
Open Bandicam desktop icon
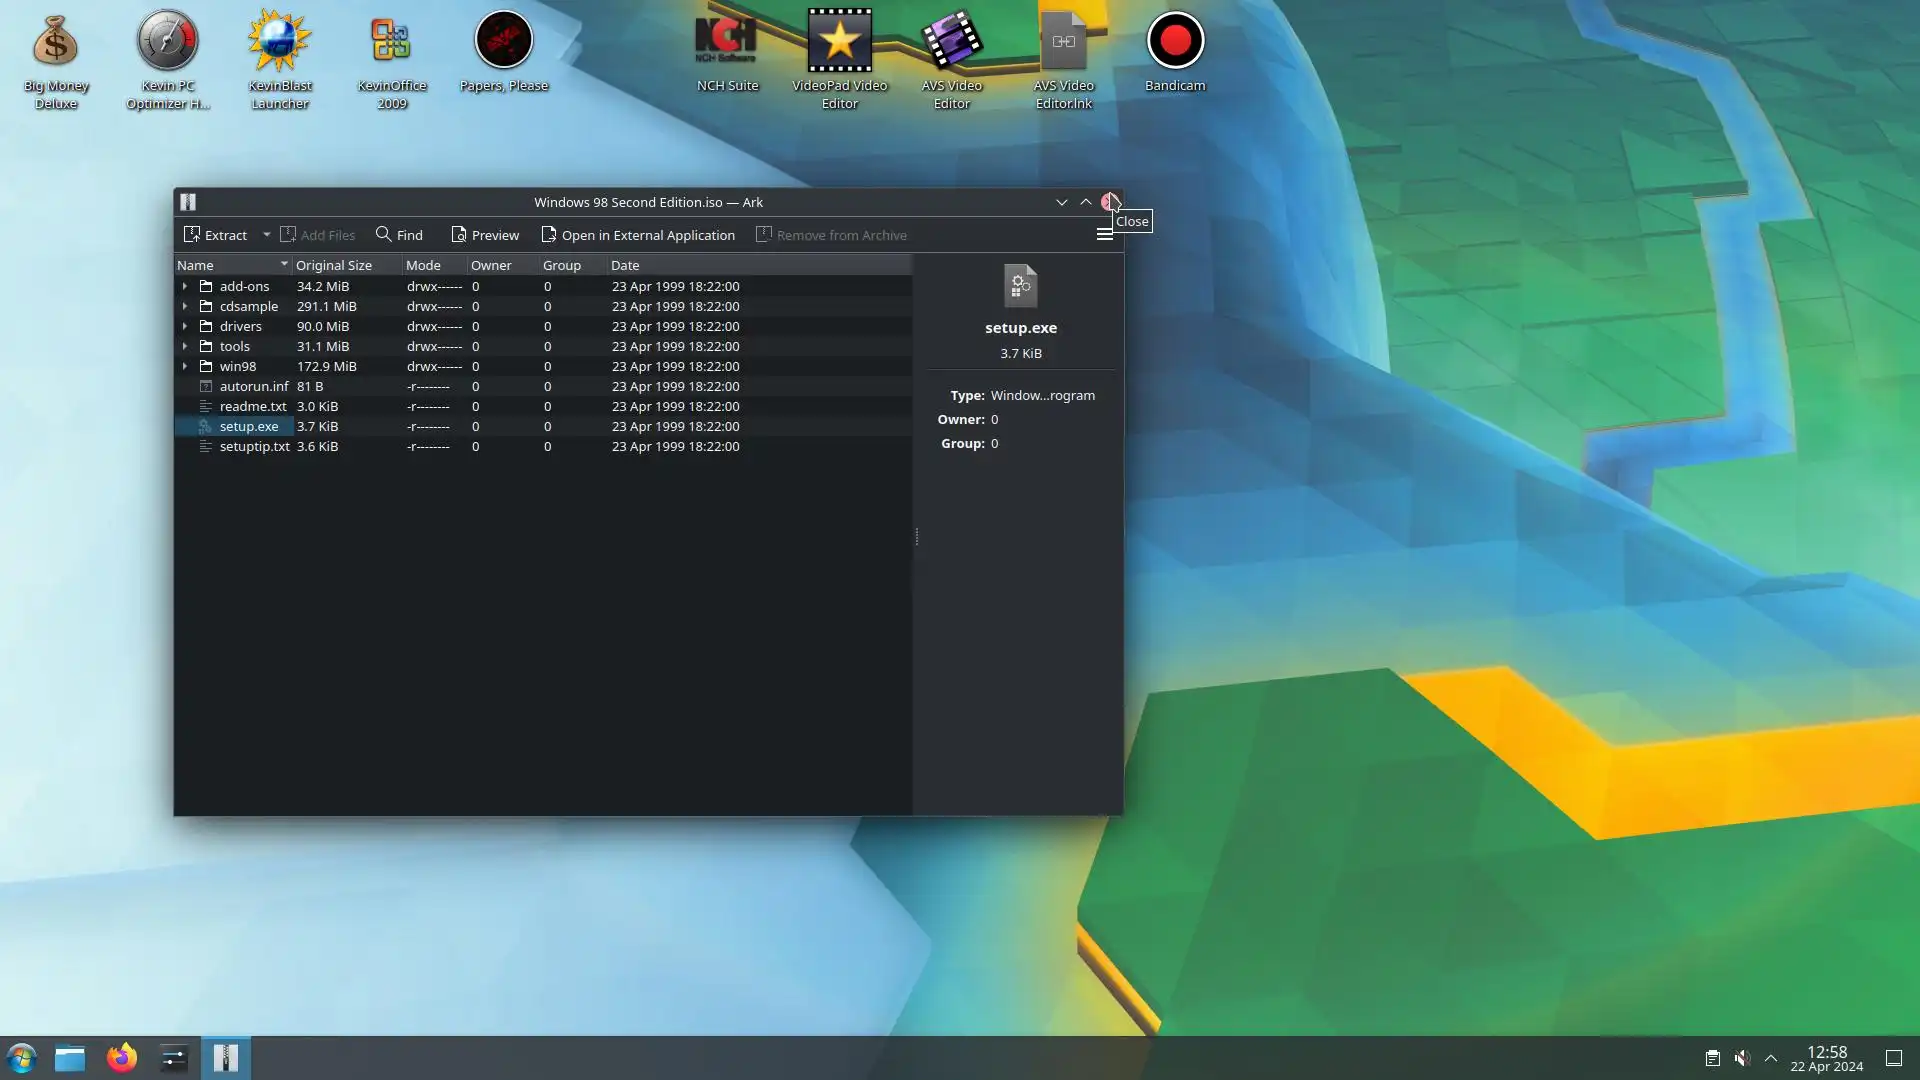pos(1175,42)
